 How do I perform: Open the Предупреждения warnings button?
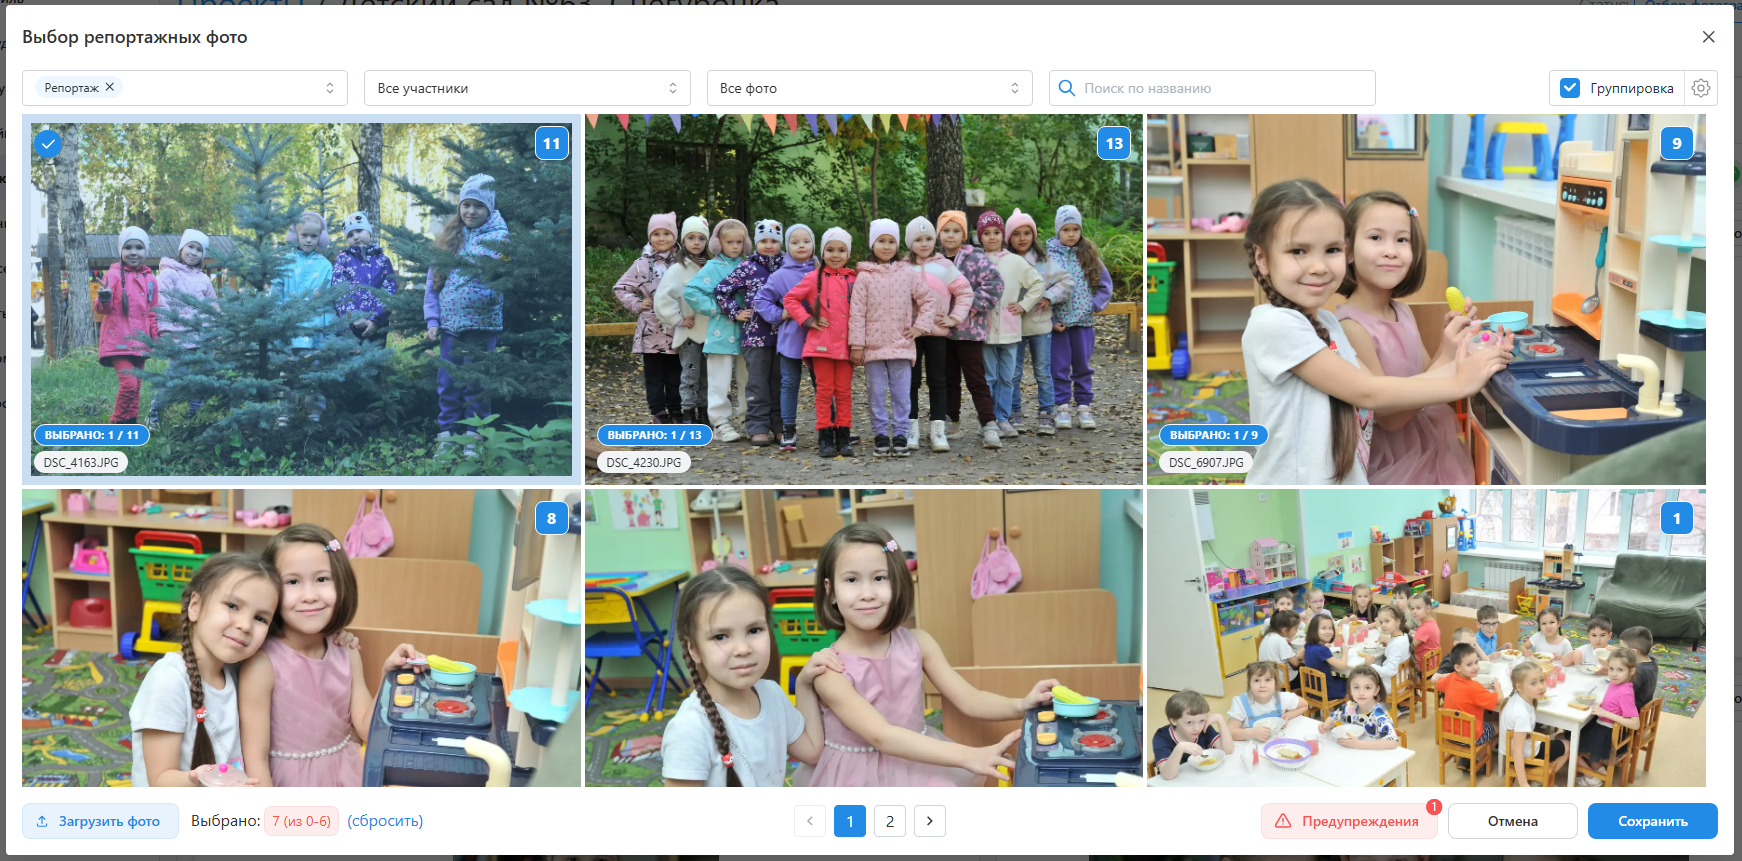coord(1348,821)
